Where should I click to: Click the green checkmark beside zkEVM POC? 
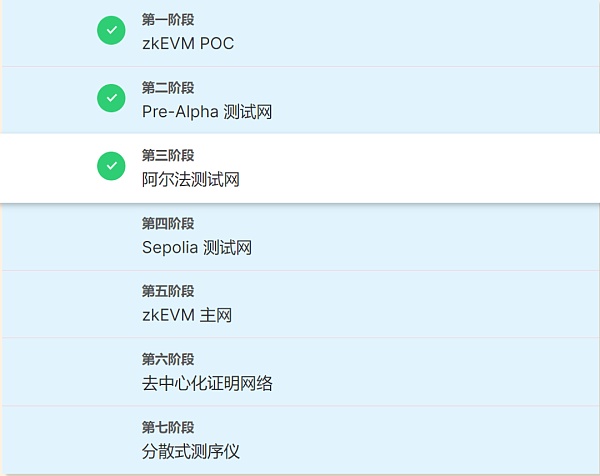pyautogui.click(x=111, y=31)
